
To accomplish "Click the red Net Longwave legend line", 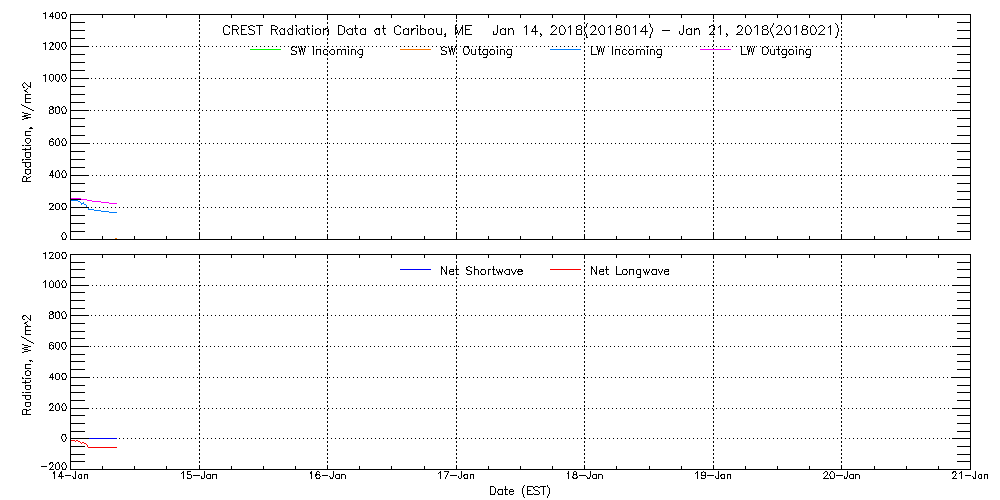I will (565, 270).
